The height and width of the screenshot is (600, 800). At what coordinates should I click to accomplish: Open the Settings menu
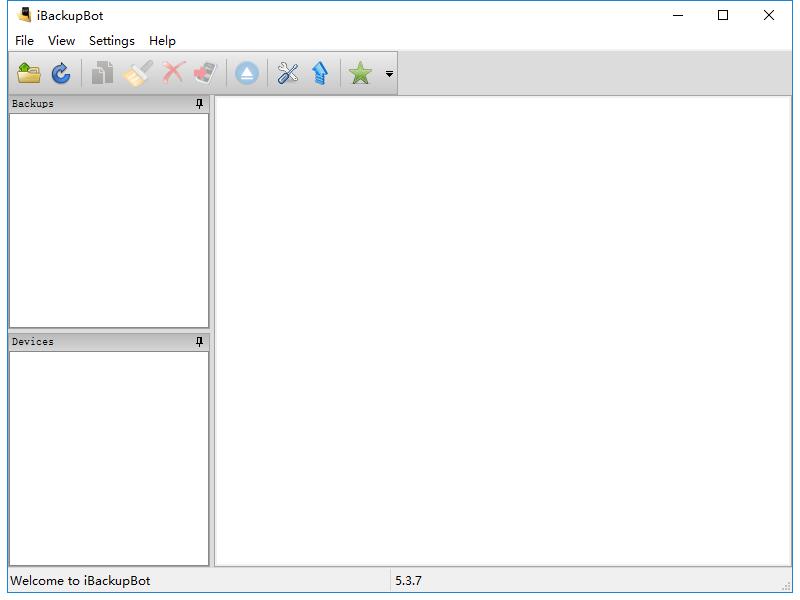tap(112, 41)
